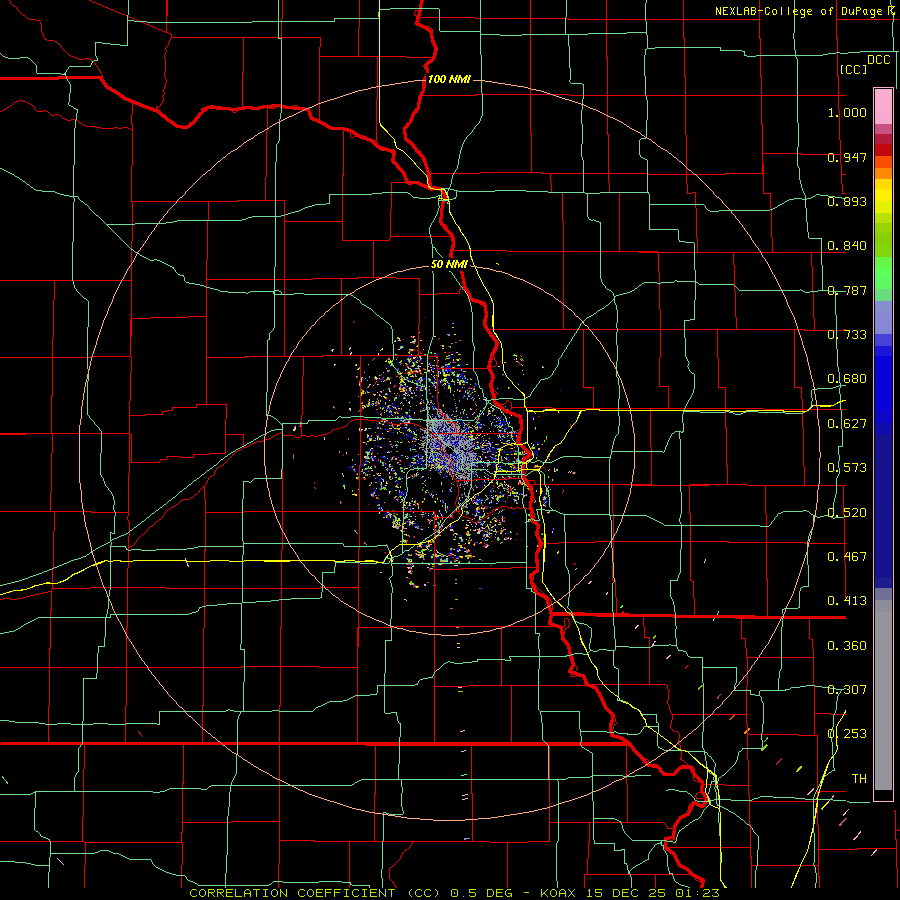Click the 0.573 scale value
This screenshot has height=900, width=900.
pyautogui.click(x=847, y=468)
